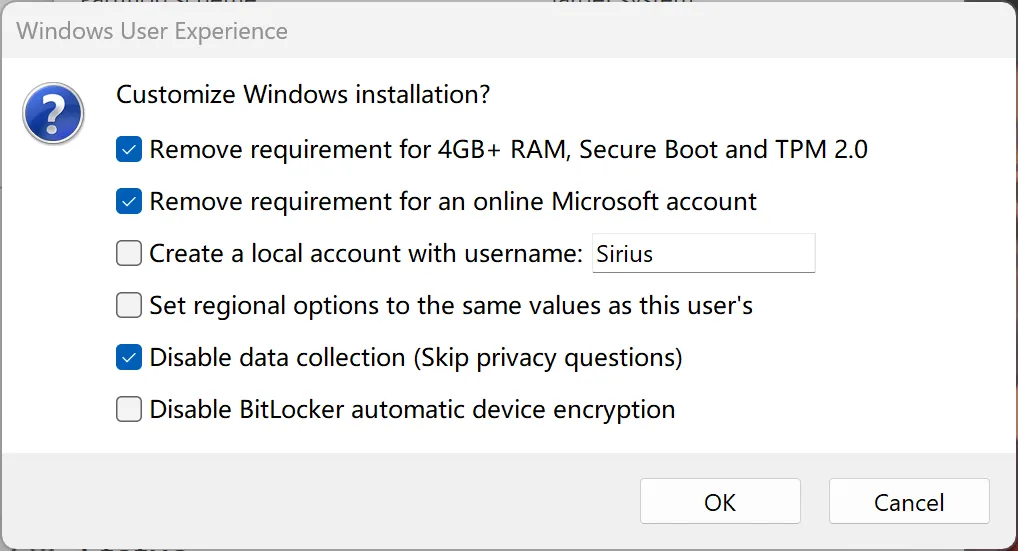
Task: Click the Windows User Experience title text
Action: [152, 31]
